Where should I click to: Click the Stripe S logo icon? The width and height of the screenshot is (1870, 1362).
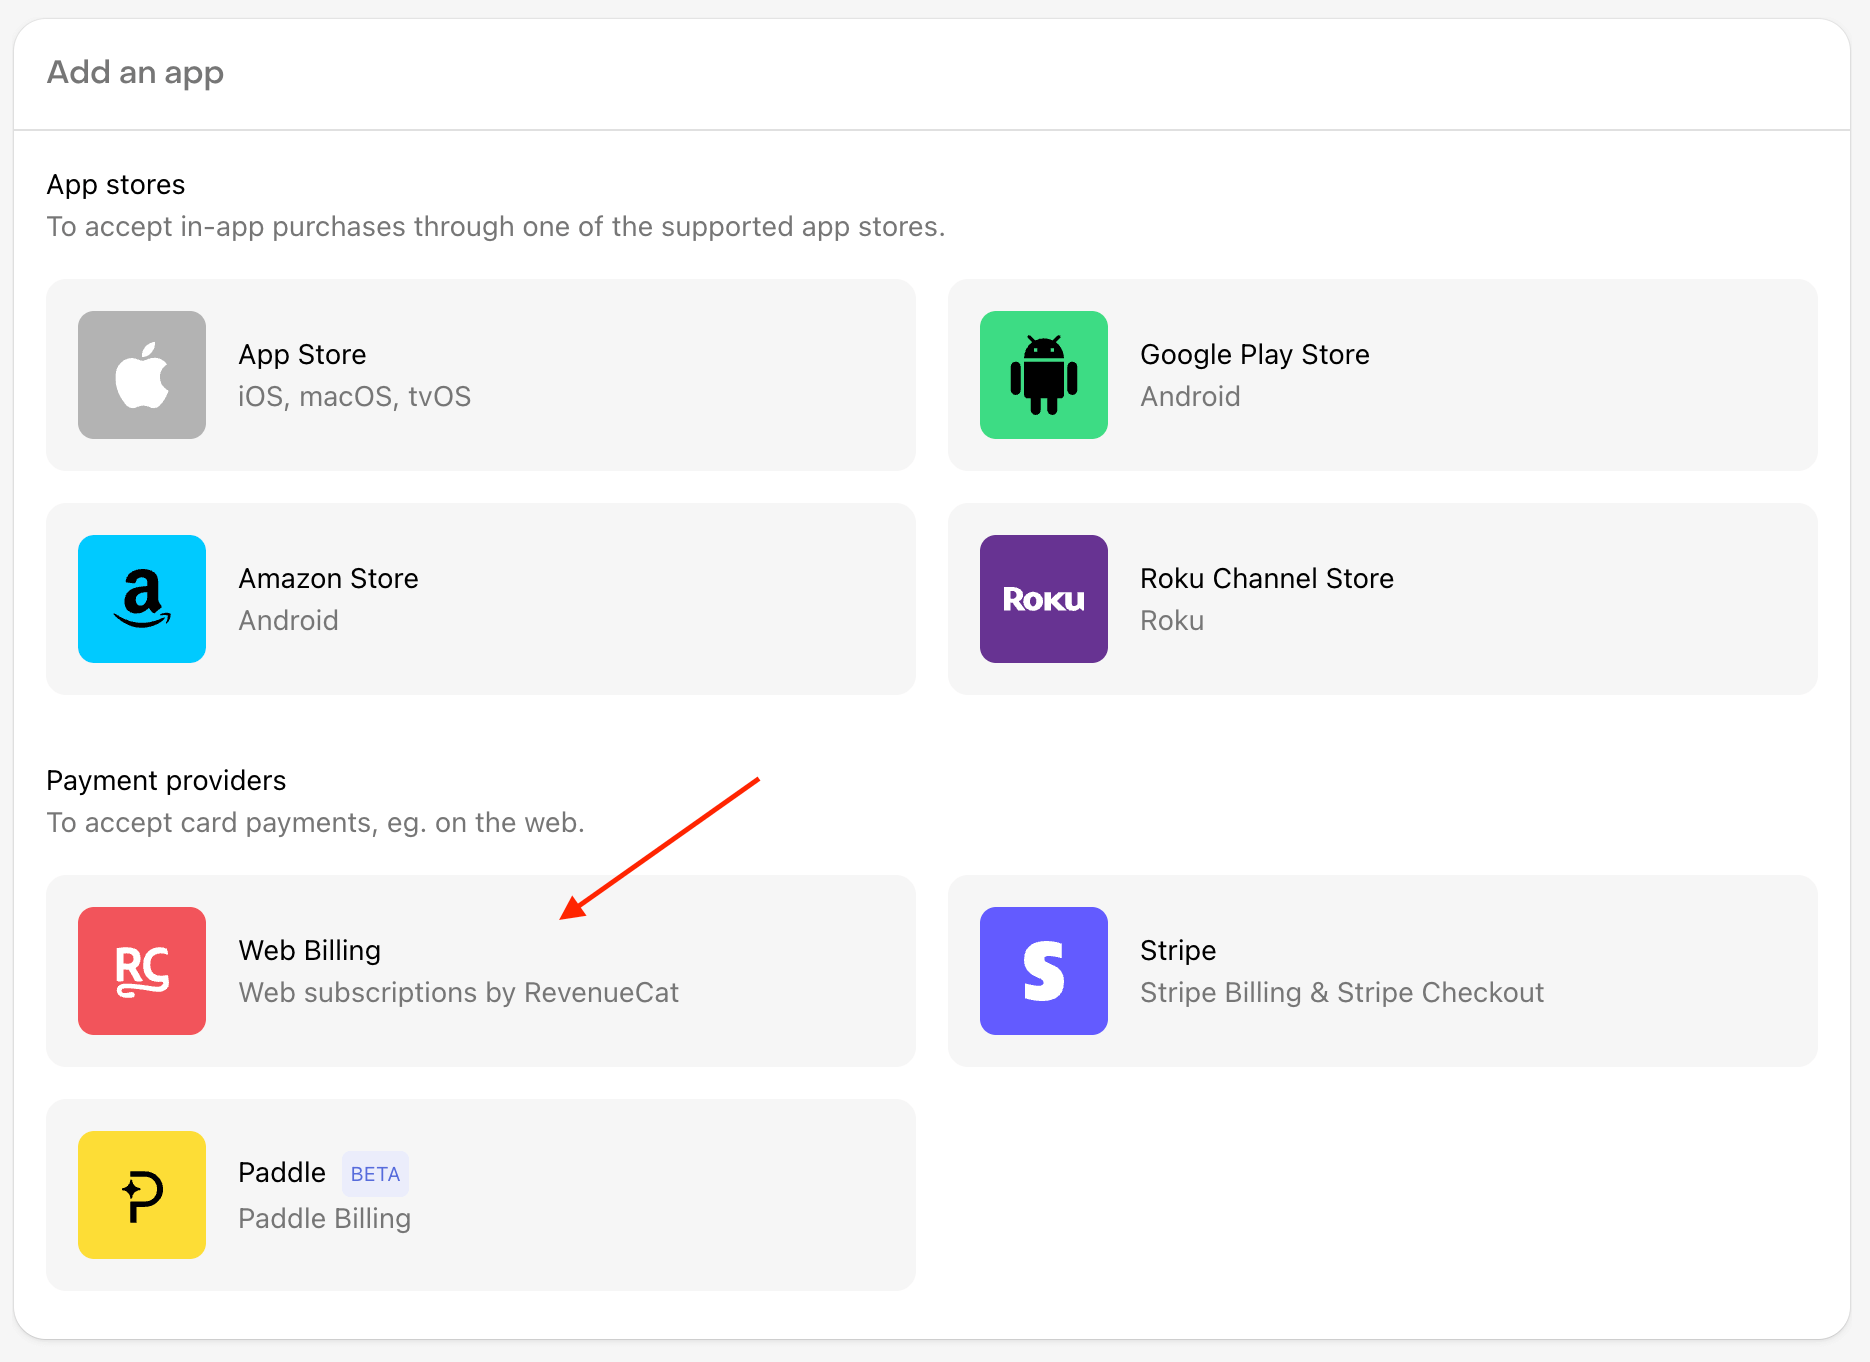(x=1044, y=971)
